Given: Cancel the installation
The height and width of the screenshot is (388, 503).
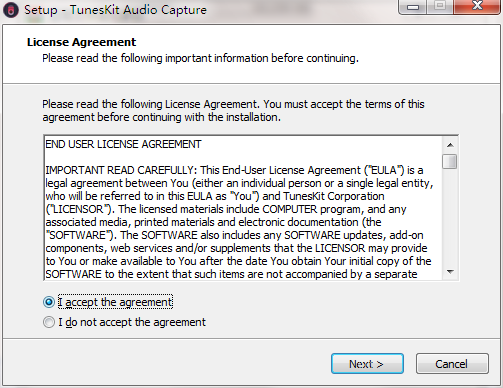Looking at the screenshot, I should click(x=452, y=364).
